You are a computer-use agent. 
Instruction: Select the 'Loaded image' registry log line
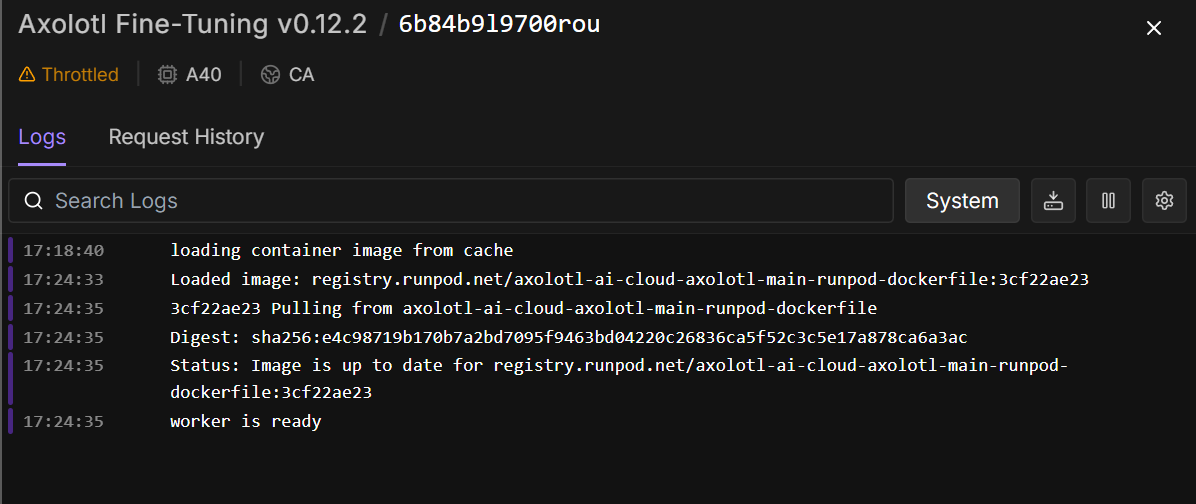tap(629, 280)
